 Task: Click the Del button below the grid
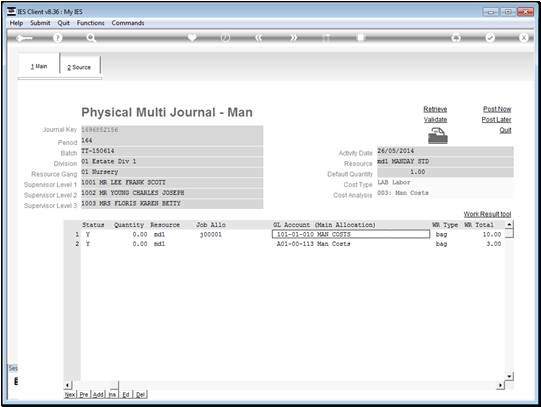click(x=140, y=395)
